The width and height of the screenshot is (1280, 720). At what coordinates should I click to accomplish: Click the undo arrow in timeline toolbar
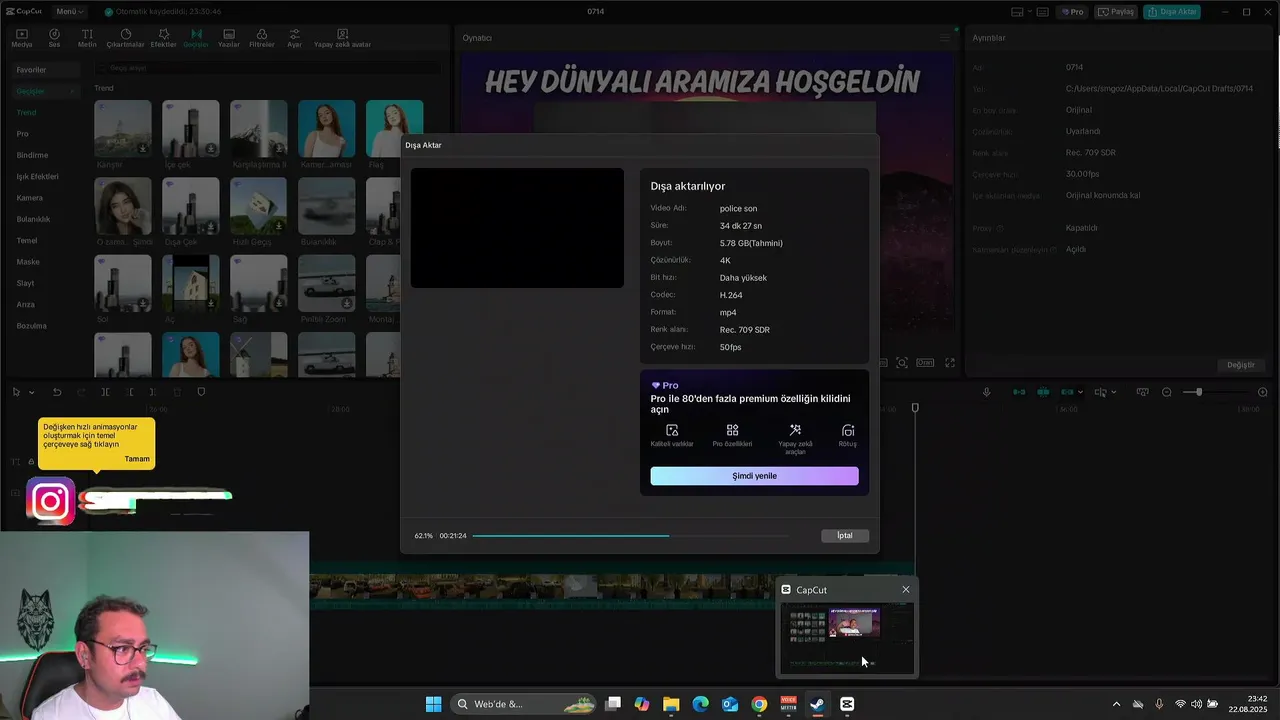point(57,392)
